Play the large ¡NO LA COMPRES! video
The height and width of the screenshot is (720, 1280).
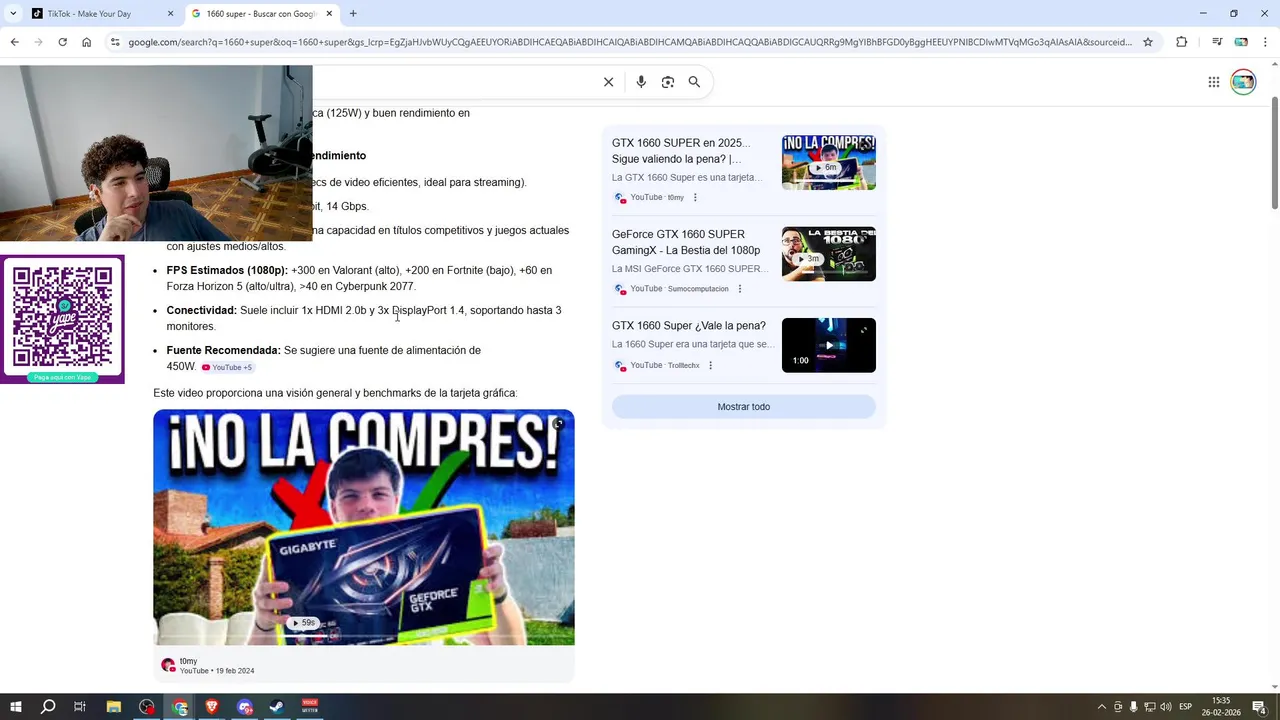point(364,527)
